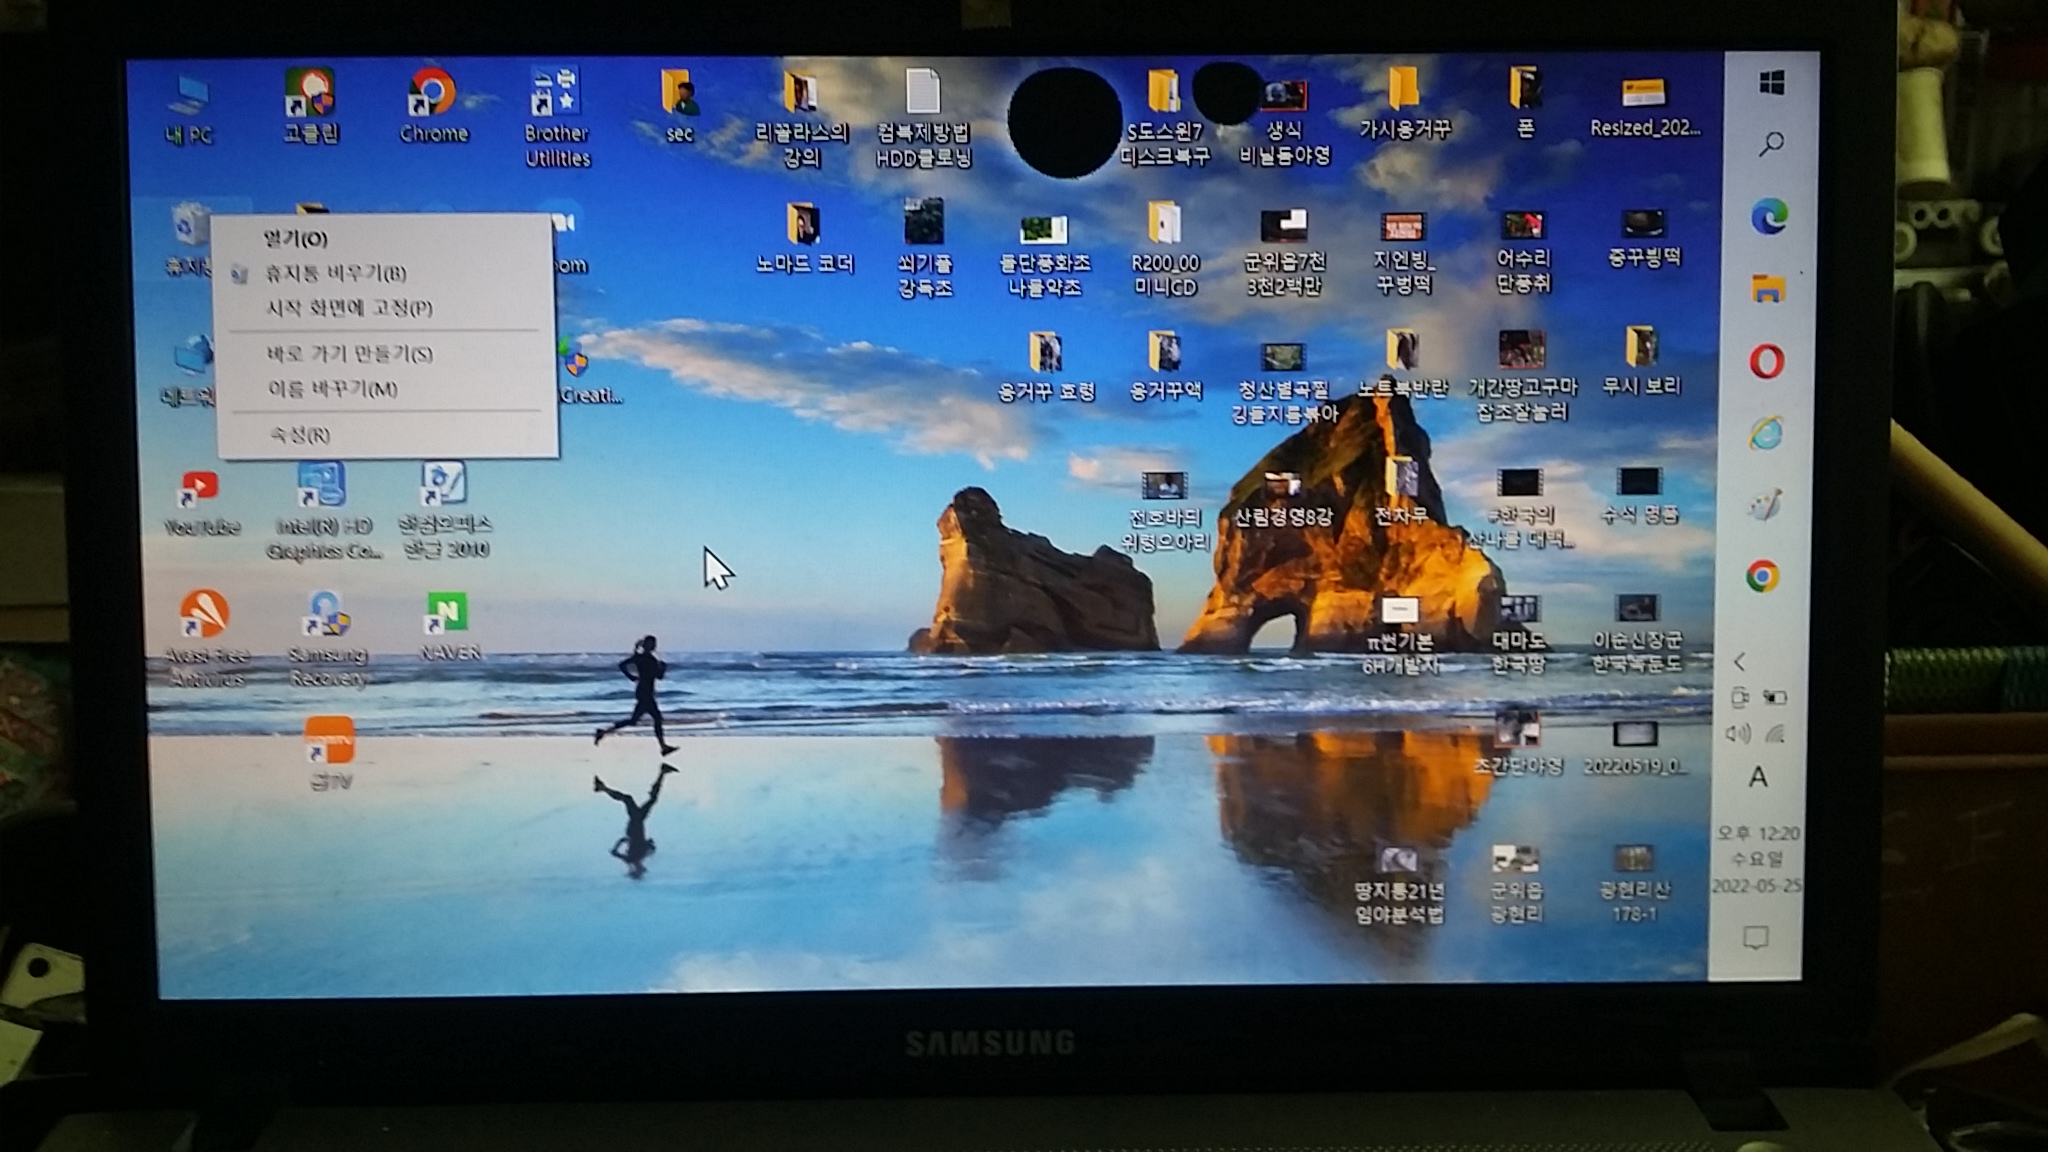Open the sec folder on the desktop
This screenshot has height=1152, width=2048.
click(679, 106)
